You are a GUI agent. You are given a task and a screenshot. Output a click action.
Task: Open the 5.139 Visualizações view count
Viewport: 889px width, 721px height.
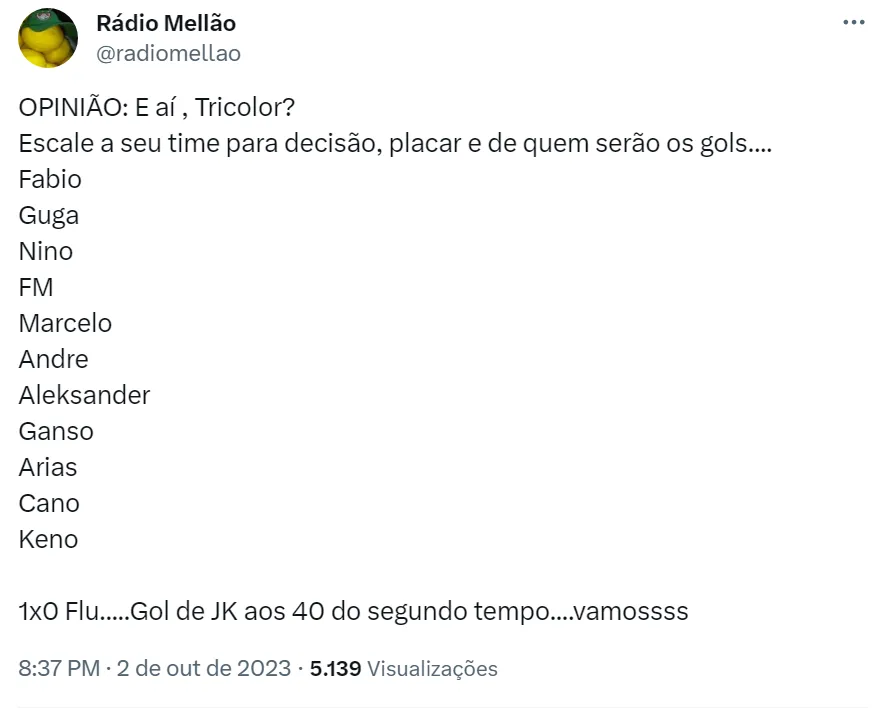[x=403, y=668]
